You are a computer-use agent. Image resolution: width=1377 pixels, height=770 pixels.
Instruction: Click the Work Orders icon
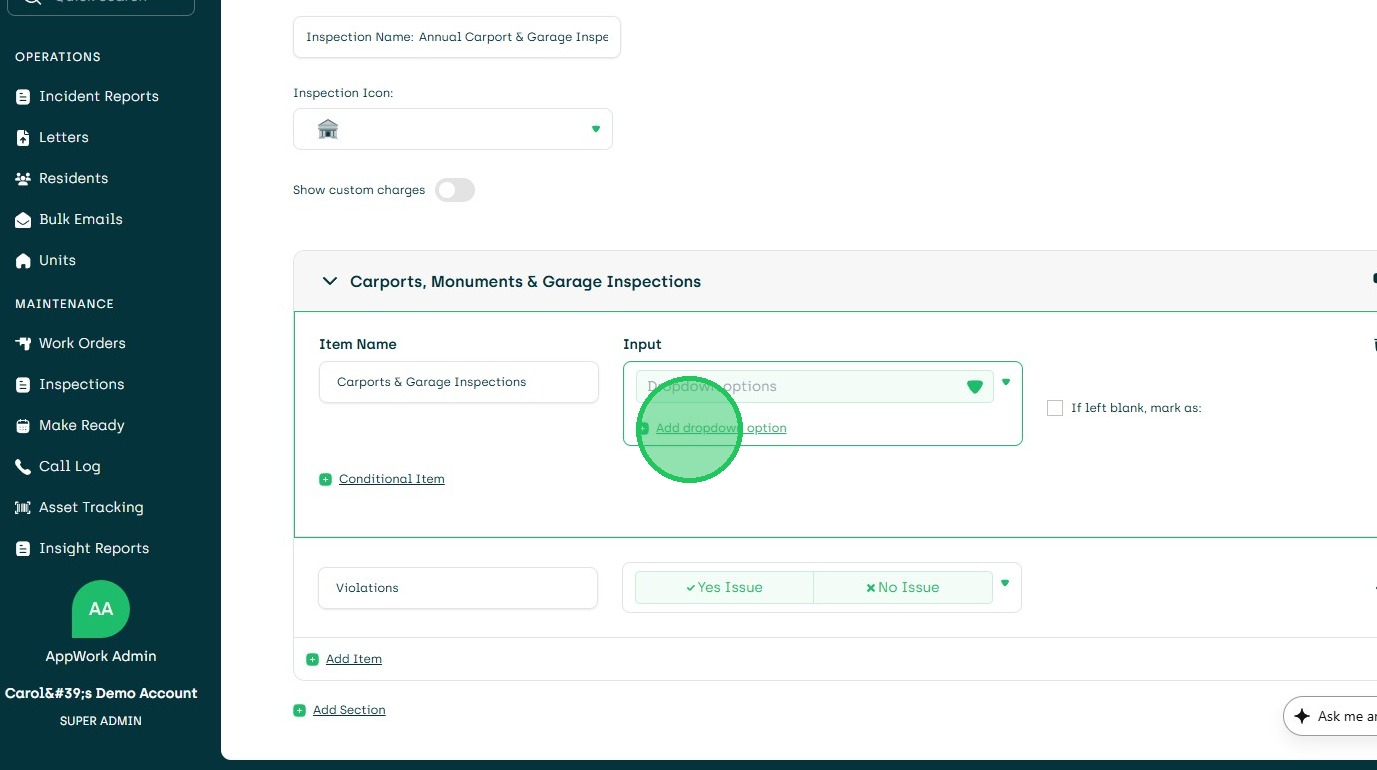23,344
